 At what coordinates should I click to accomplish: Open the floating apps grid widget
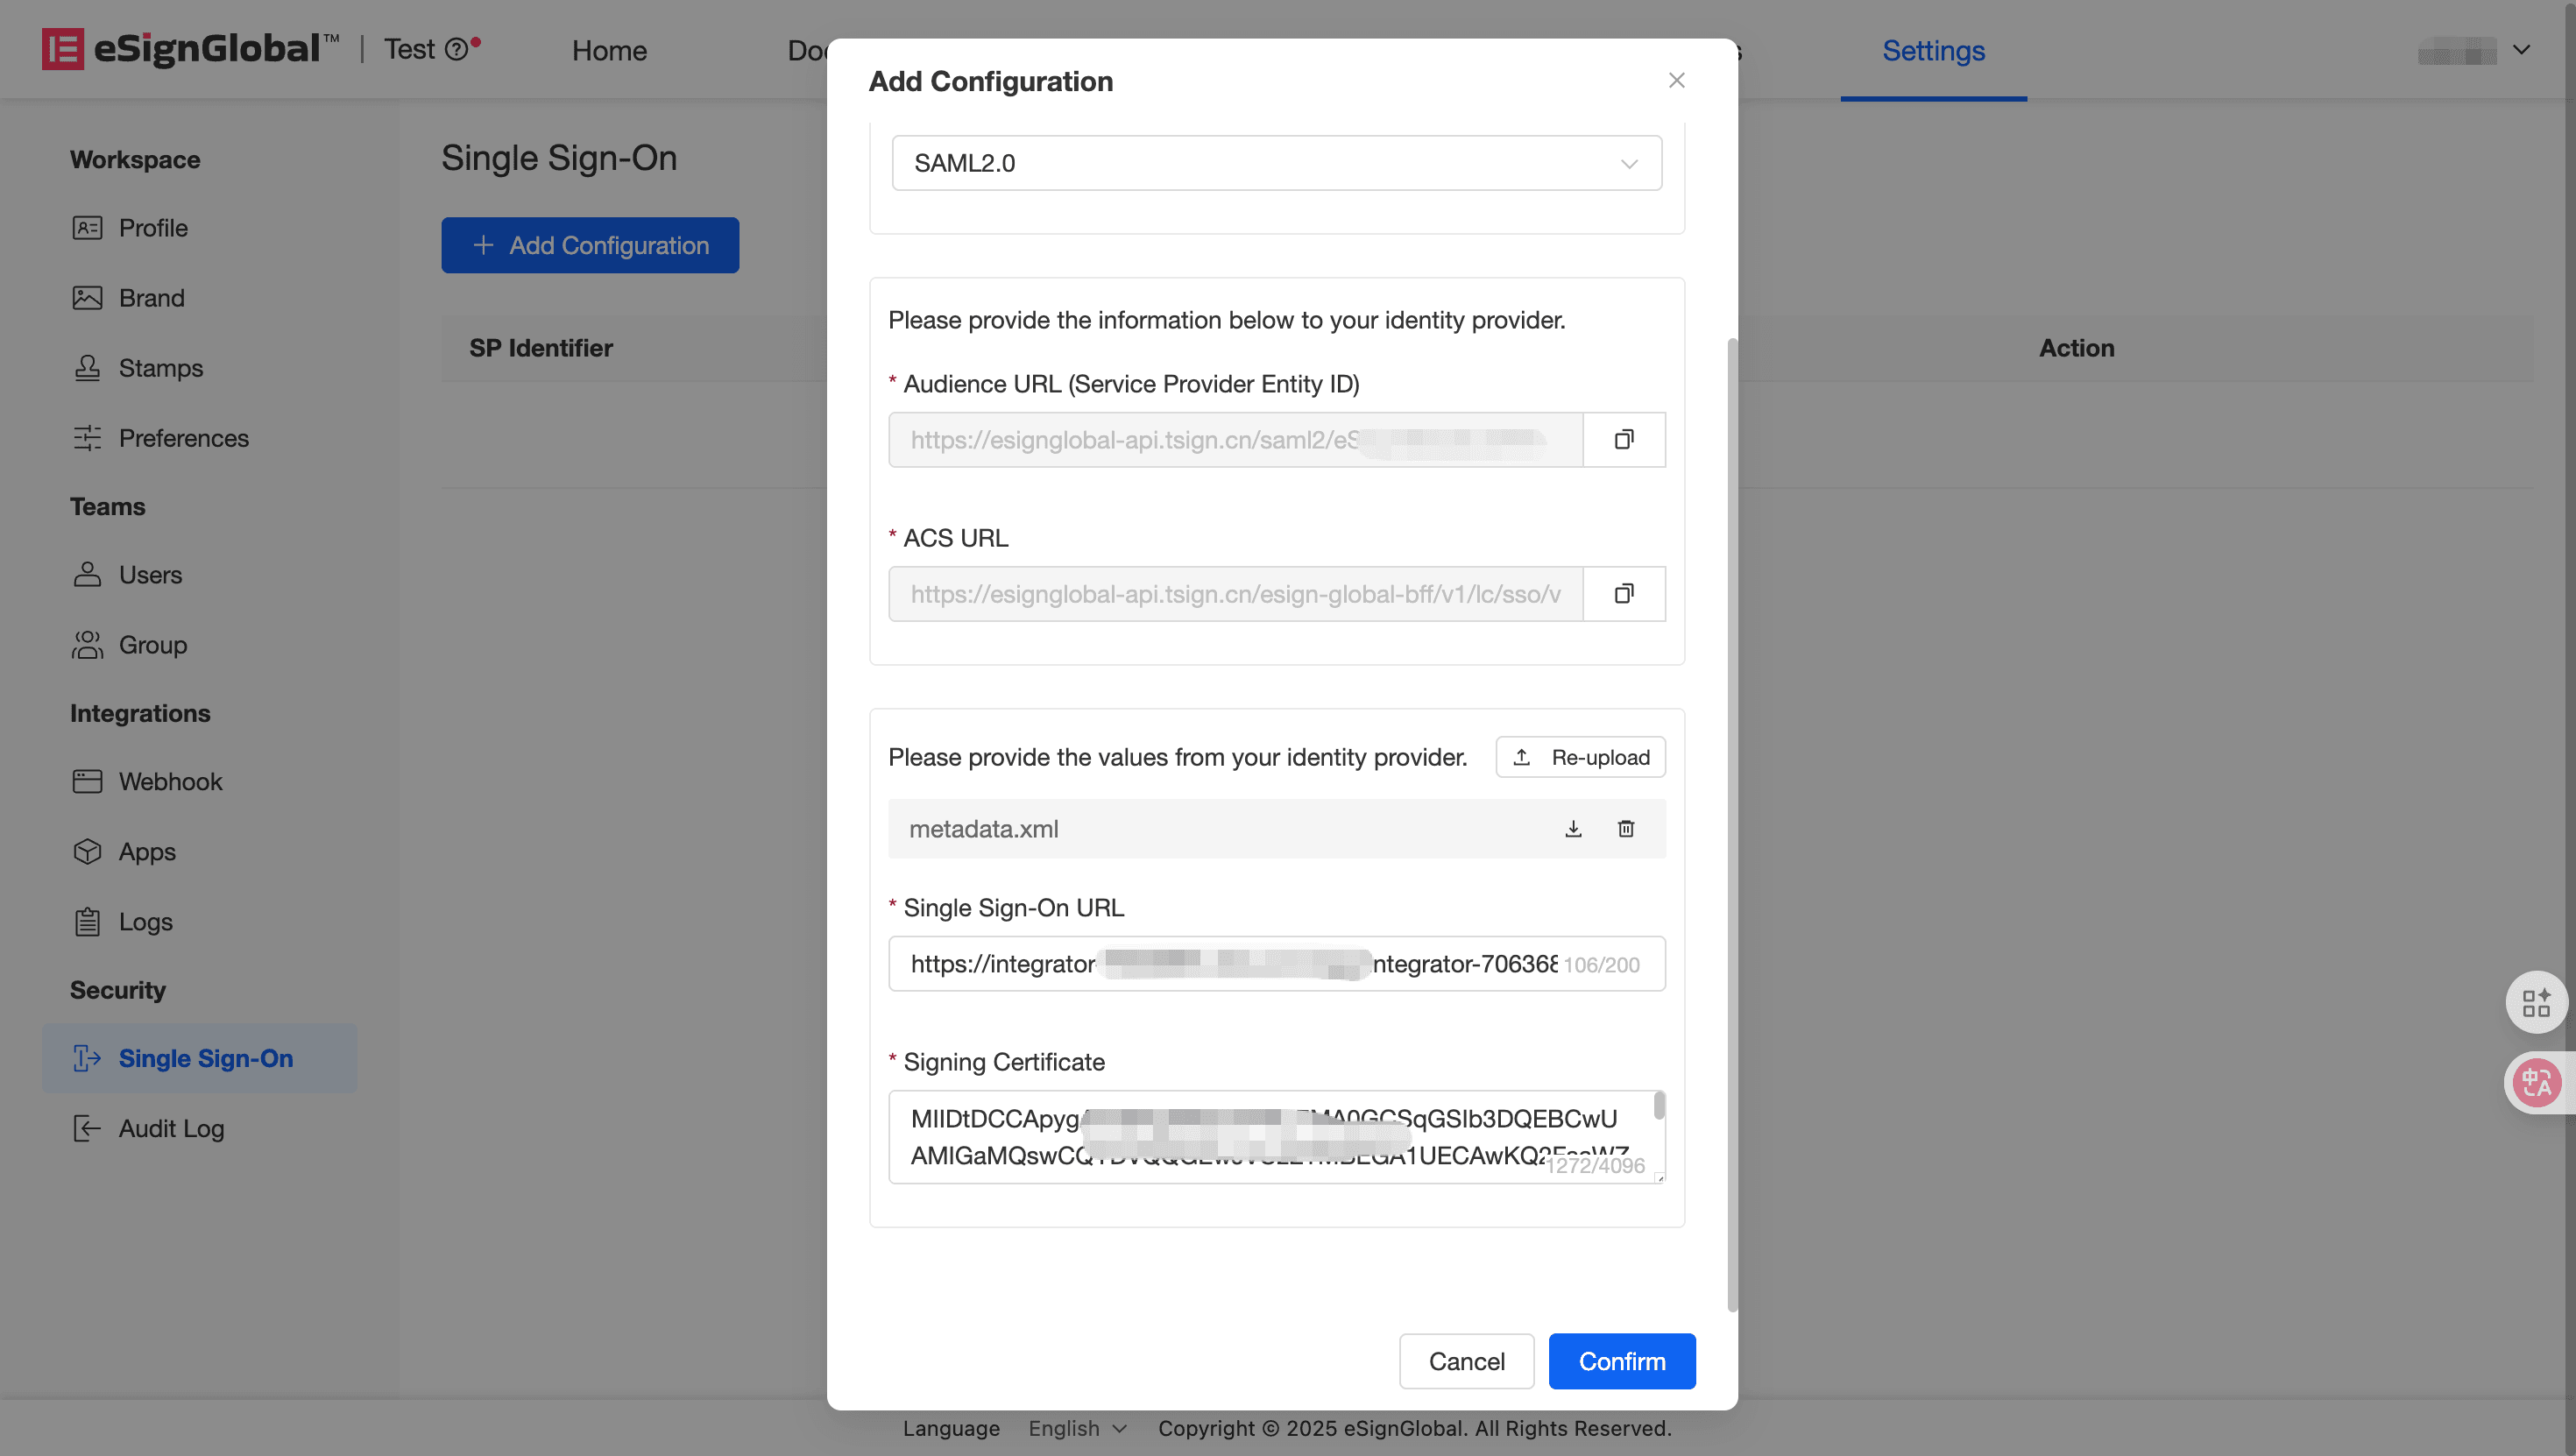click(x=2536, y=1002)
